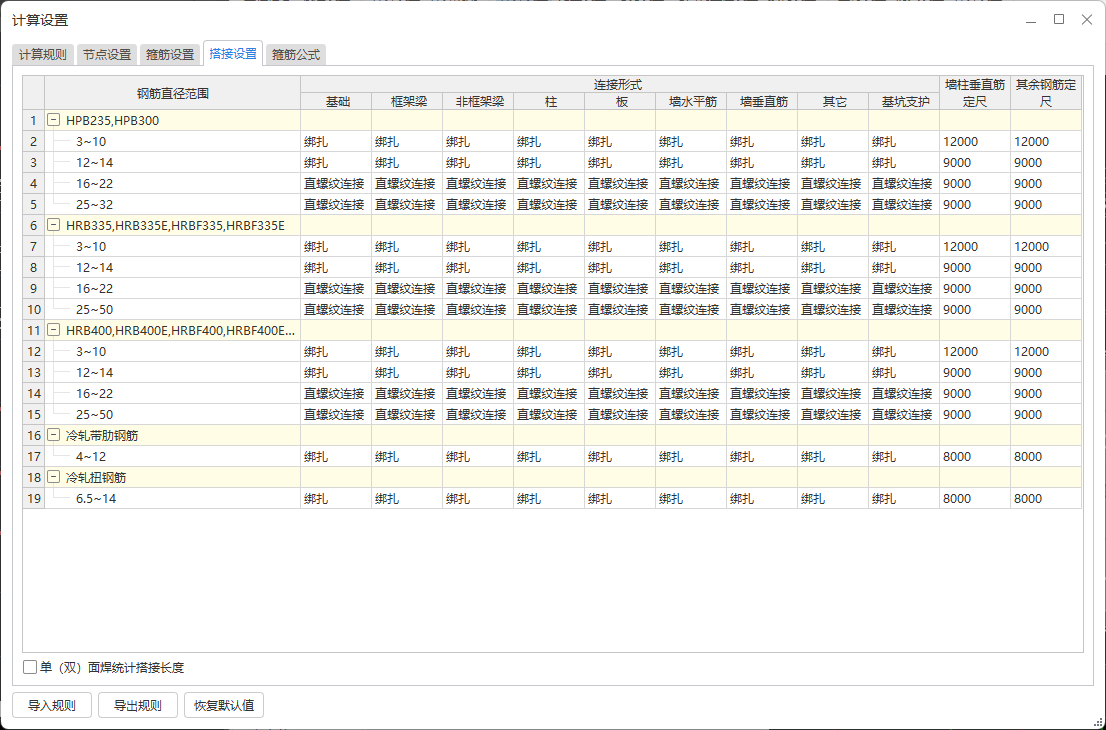
Task: Open the 节点设置 tab
Action: click(x=107, y=55)
